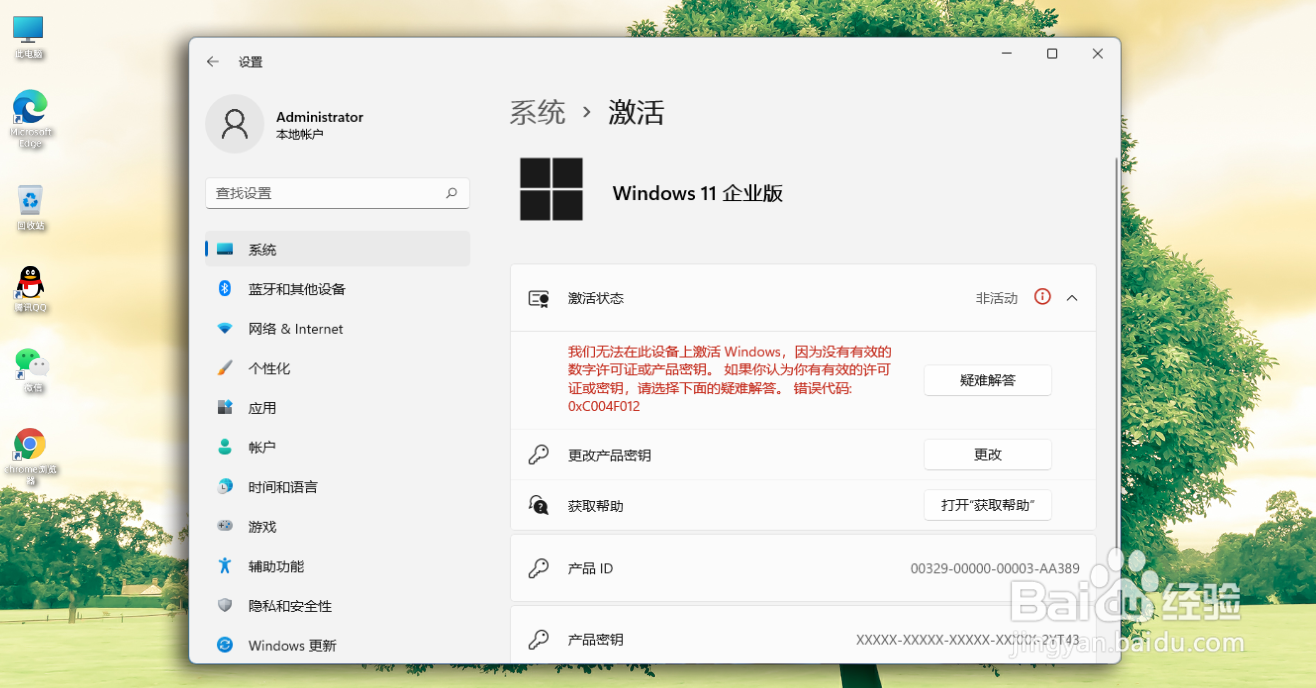The image size is (1316, 688).
Task: Launch Chrome browser desktop shortcut
Action: tap(31, 456)
